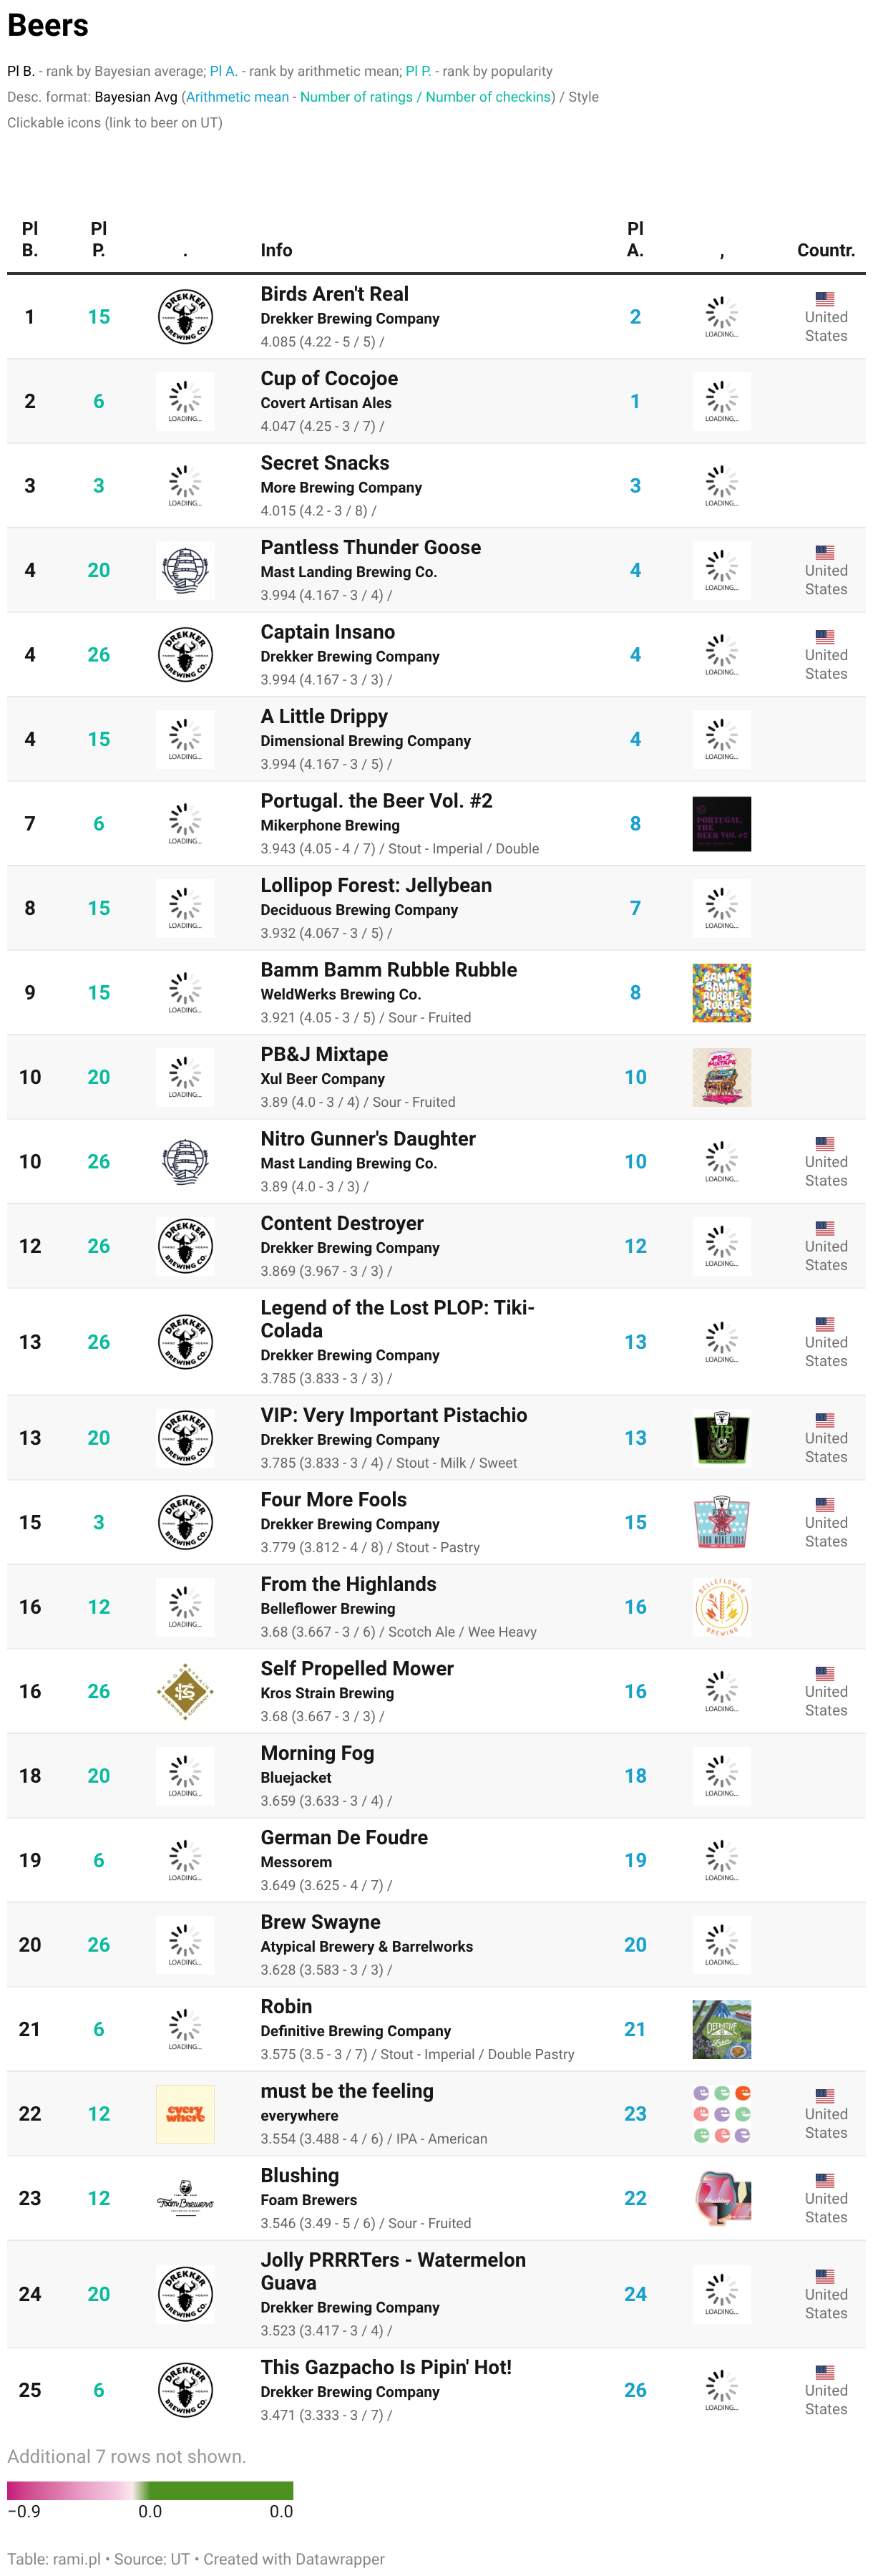Click the Pl B. column header
The height and width of the screenshot is (2576, 873).
(x=30, y=240)
